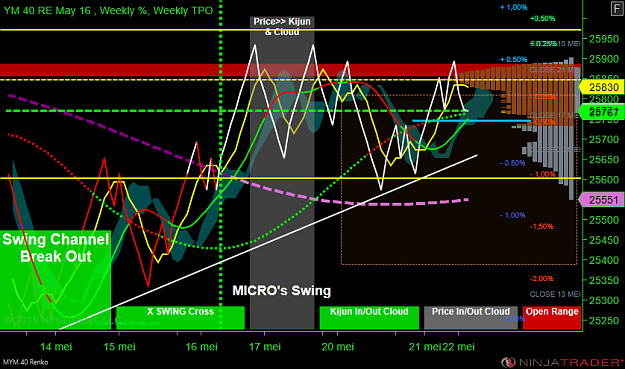Click the F button in top-right corner
This screenshot has height=369, width=625.
(x=617, y=10)
